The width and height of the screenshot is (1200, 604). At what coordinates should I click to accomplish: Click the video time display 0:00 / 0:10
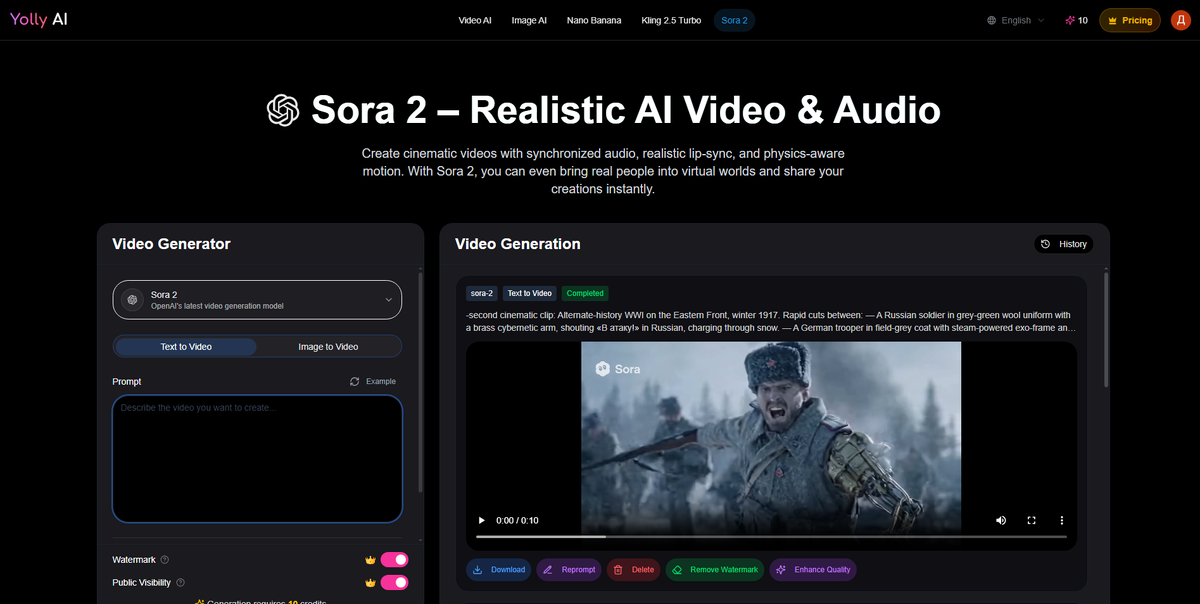(517, 520)
